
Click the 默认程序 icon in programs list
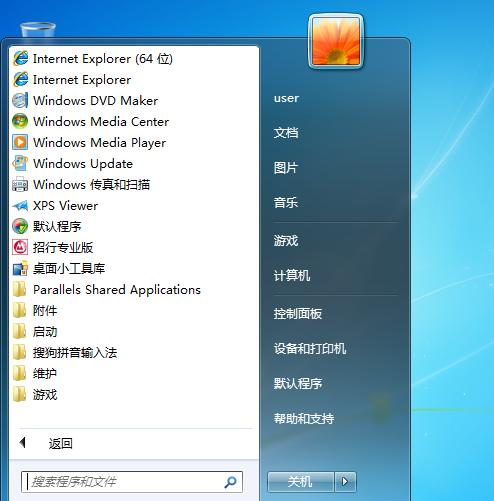(x=20, y=227)
